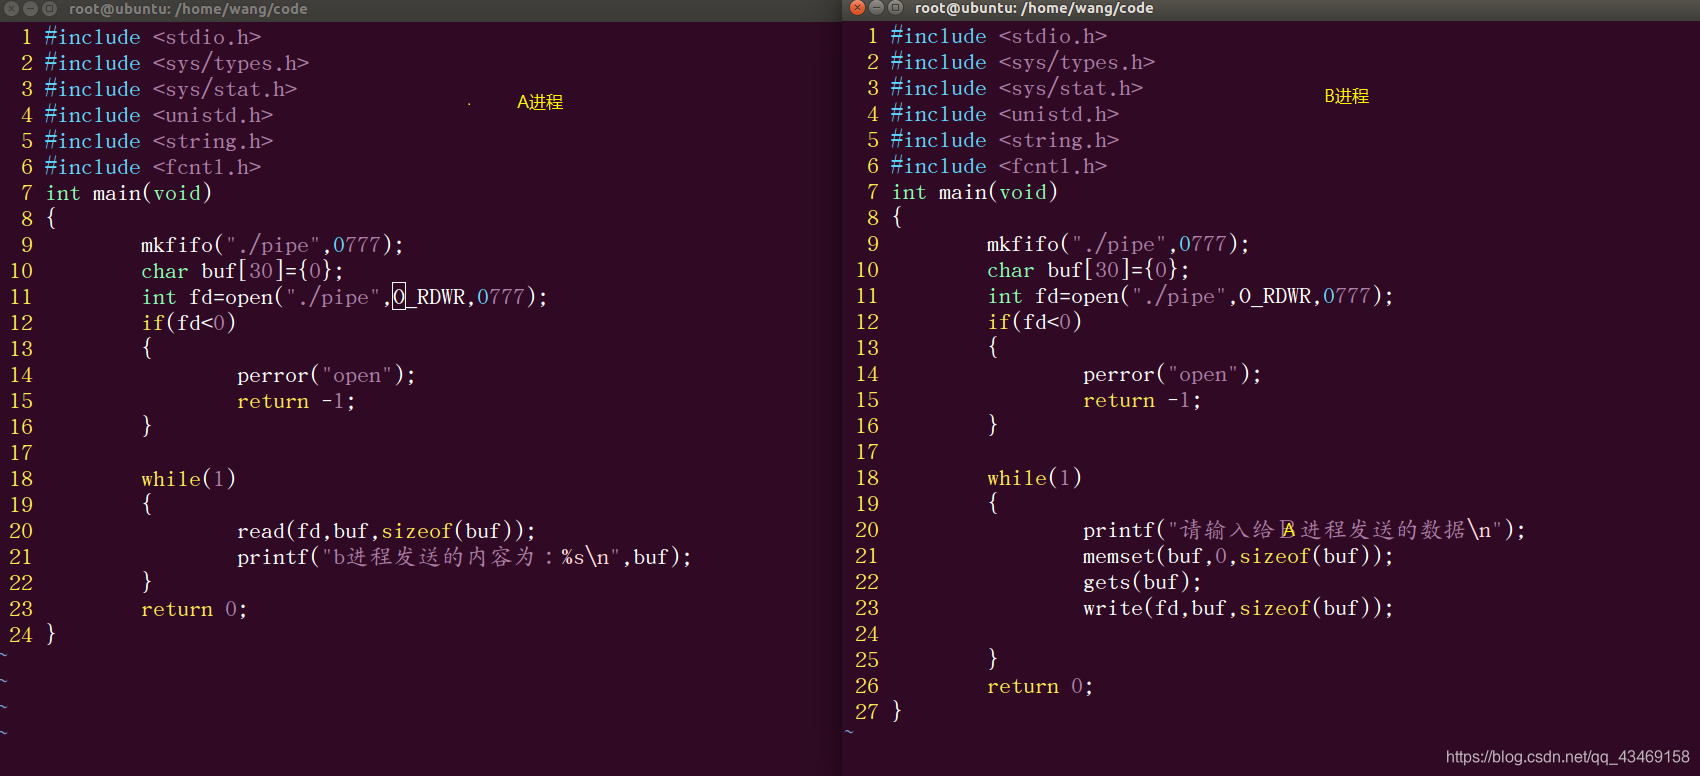The image size is (1700, 776).
Task: Click the left window title root@ubuntu: /home/wang/code
Action: 188,9
